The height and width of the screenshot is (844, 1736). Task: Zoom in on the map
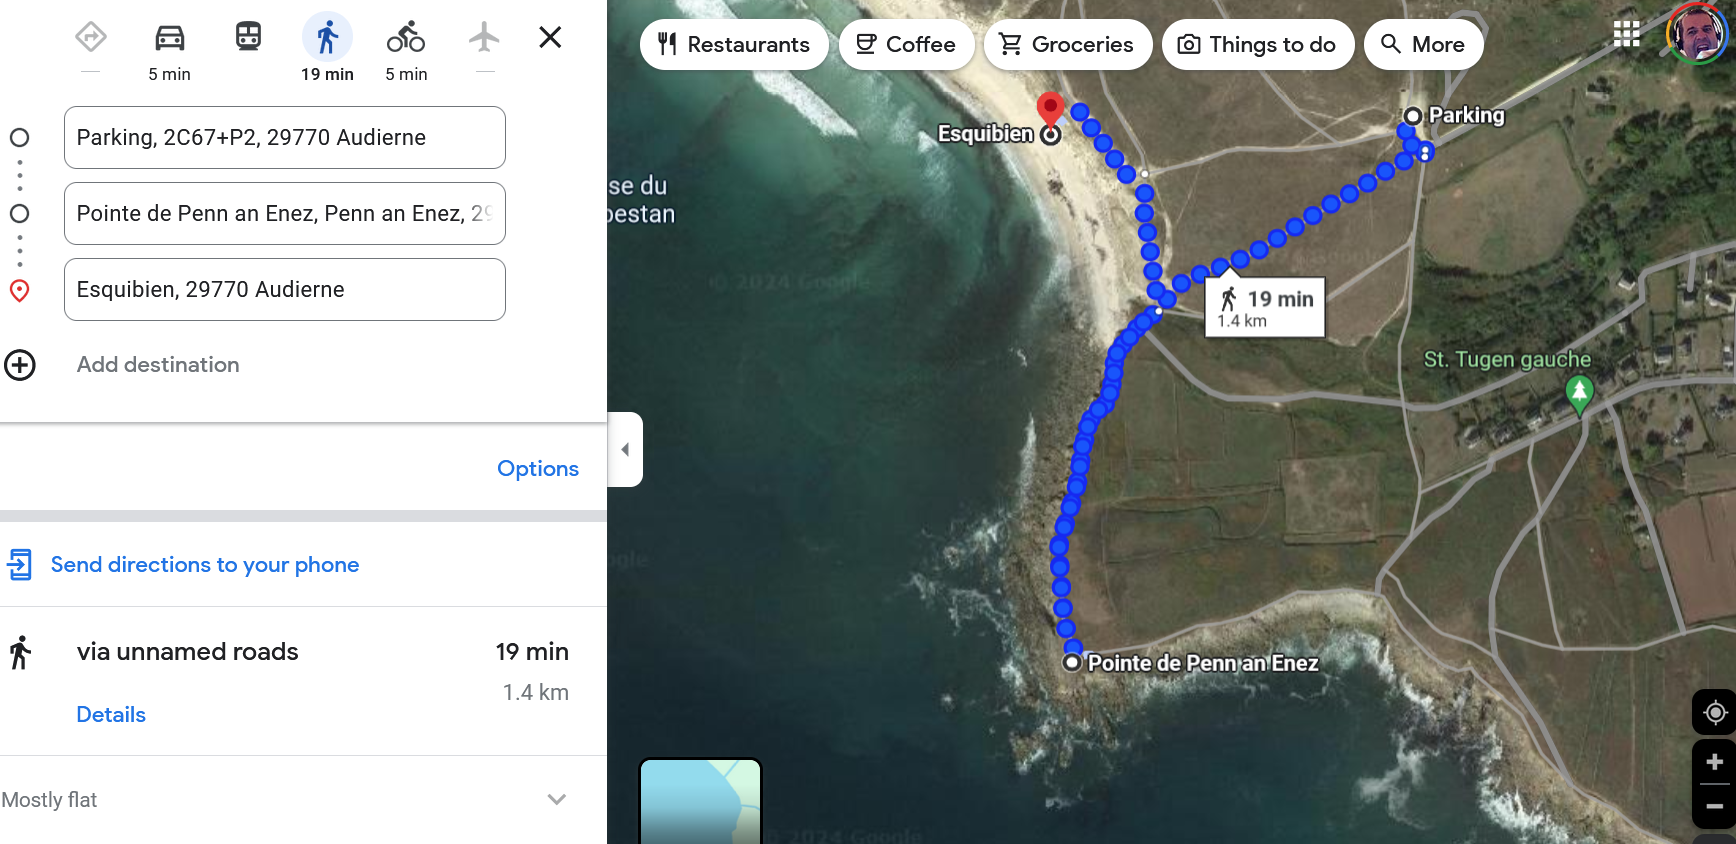tap(1714, 762)
